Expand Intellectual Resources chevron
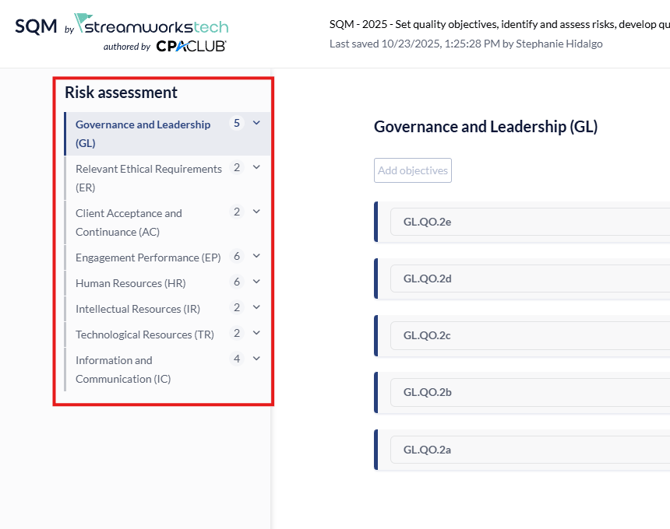The image size is (670, 529). click(x=257, y=307)
